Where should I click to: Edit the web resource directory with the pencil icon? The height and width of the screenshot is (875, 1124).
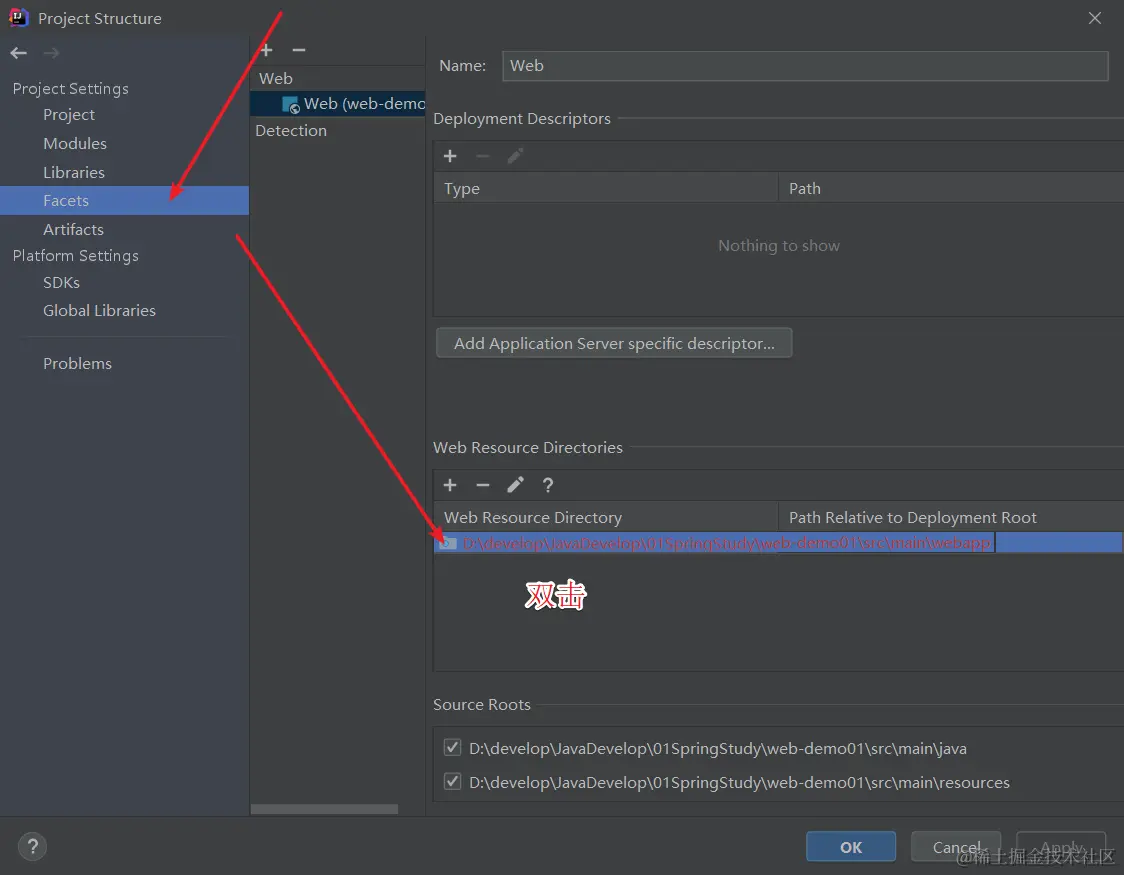click(515, 485)
